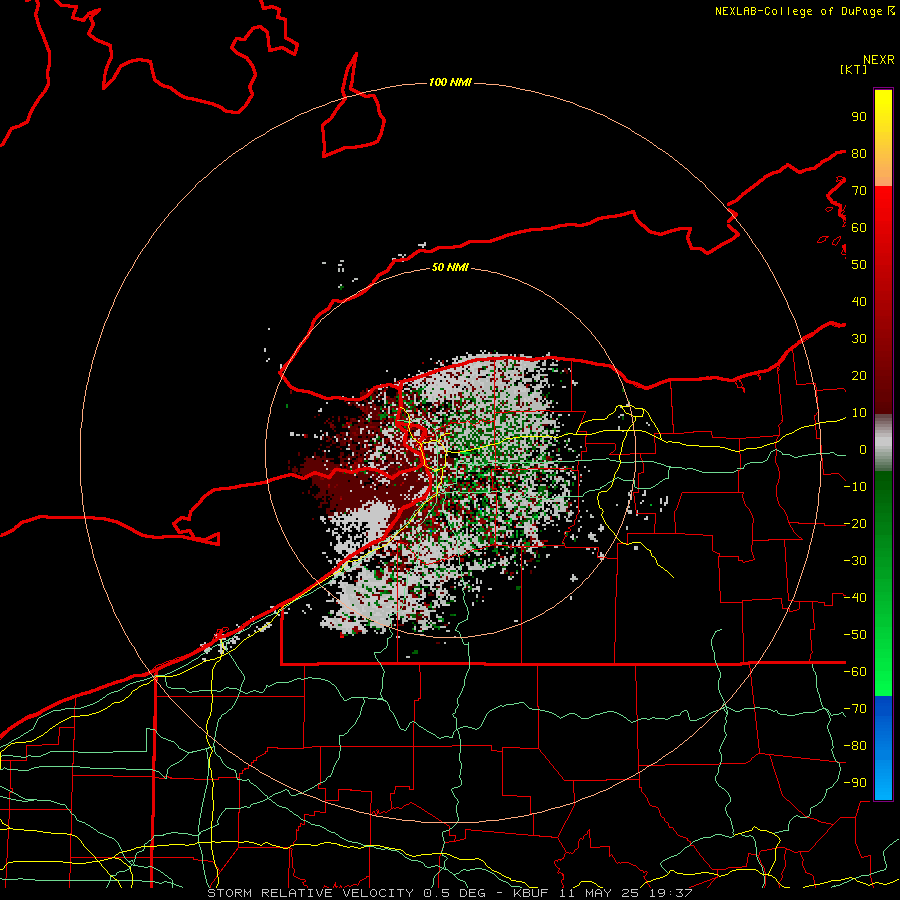This screenshot has height=900, width=900.
Task: Click the -70 value on the velocity scale
Action: point(855,709)
